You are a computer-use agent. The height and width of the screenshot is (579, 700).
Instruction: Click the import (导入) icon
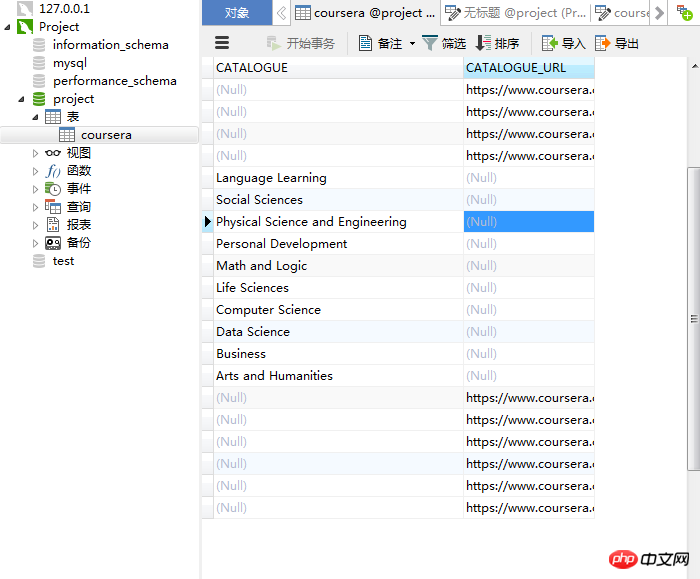tap(550, 43)
